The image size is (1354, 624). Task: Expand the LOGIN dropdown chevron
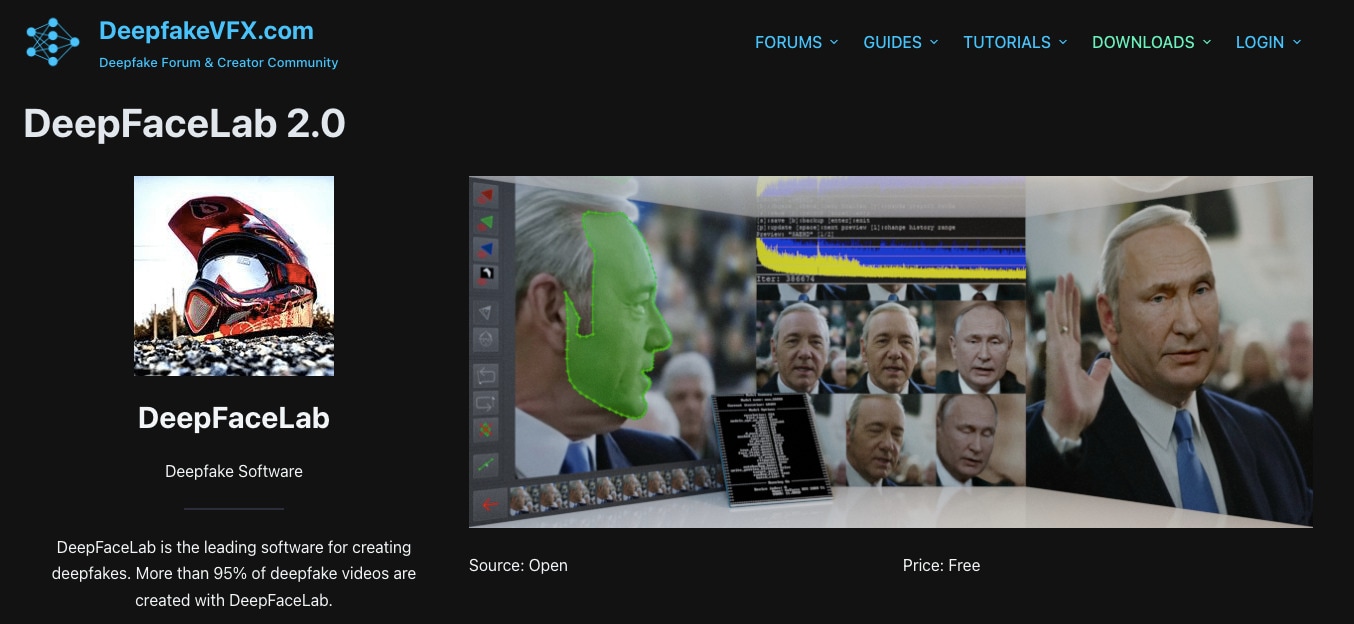coord(1297,42)
